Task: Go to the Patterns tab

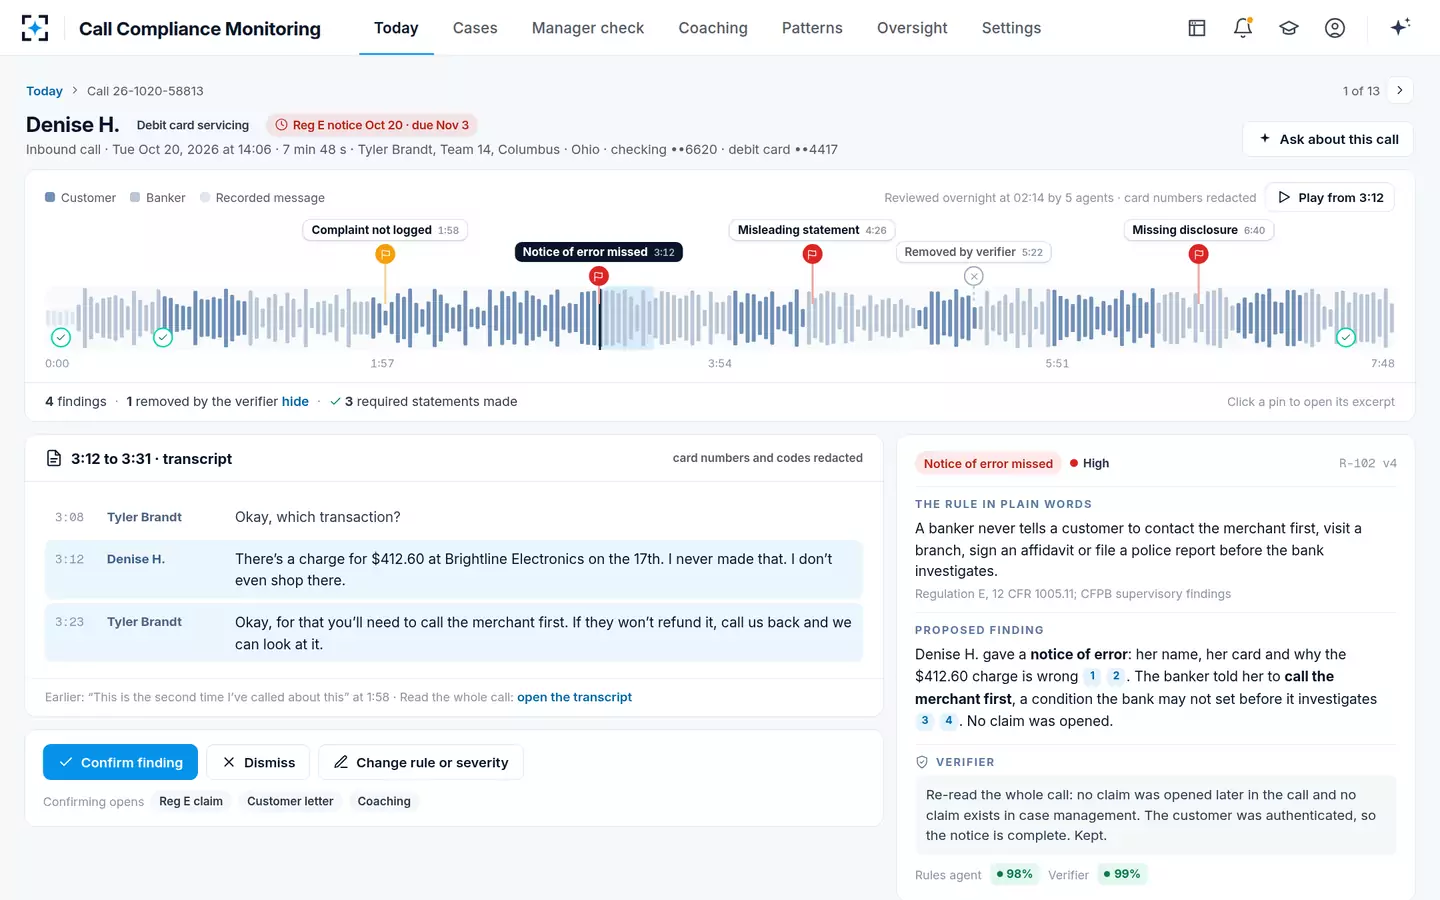Action: [x=812, y=28]
